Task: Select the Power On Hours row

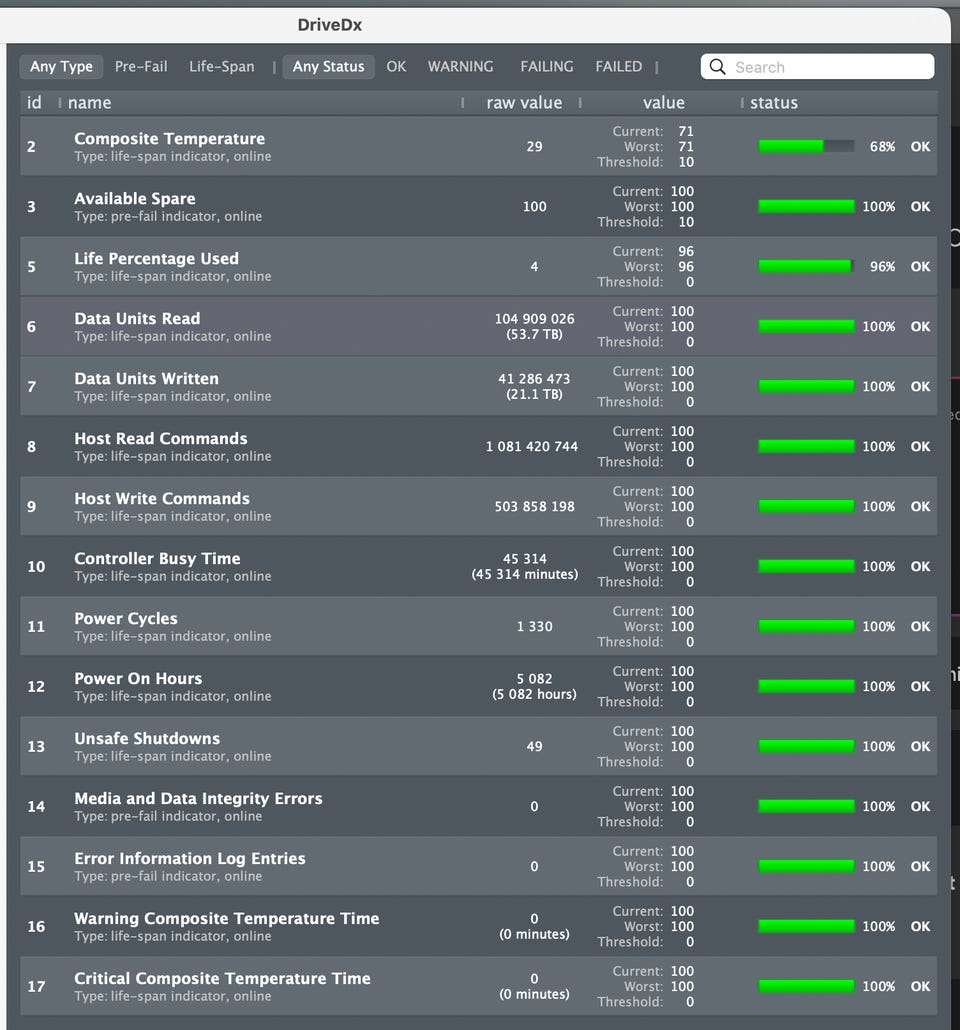Action: [478, 686]
